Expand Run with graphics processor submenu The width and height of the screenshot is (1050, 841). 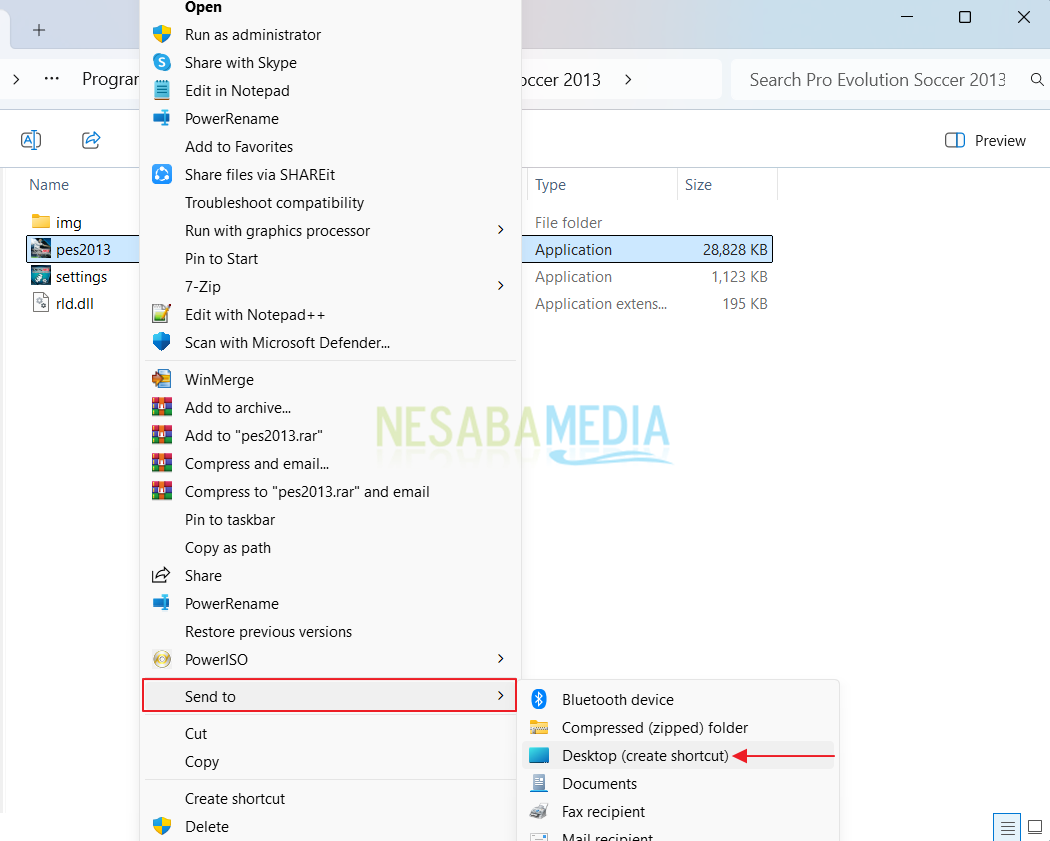500,230
